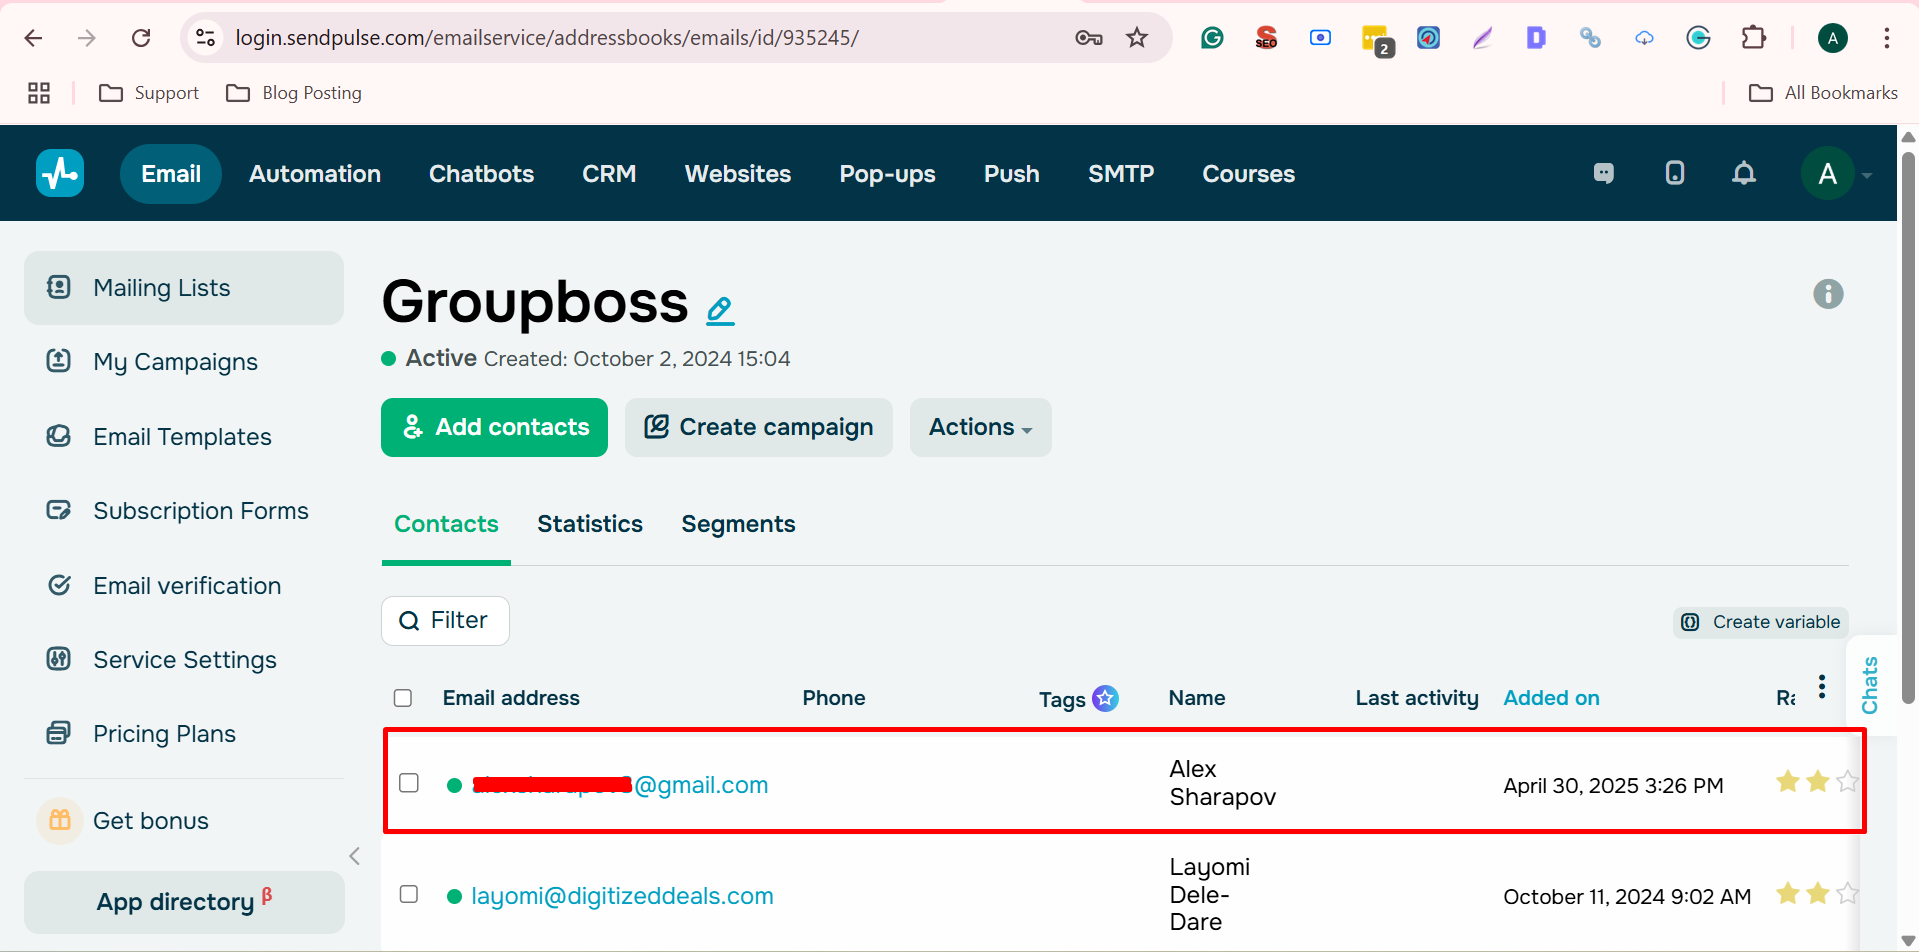Check the Layomi Dele-Dare contact row
Image resolution: width=1919 pixels, height=952 pixels.
[409, 894]
